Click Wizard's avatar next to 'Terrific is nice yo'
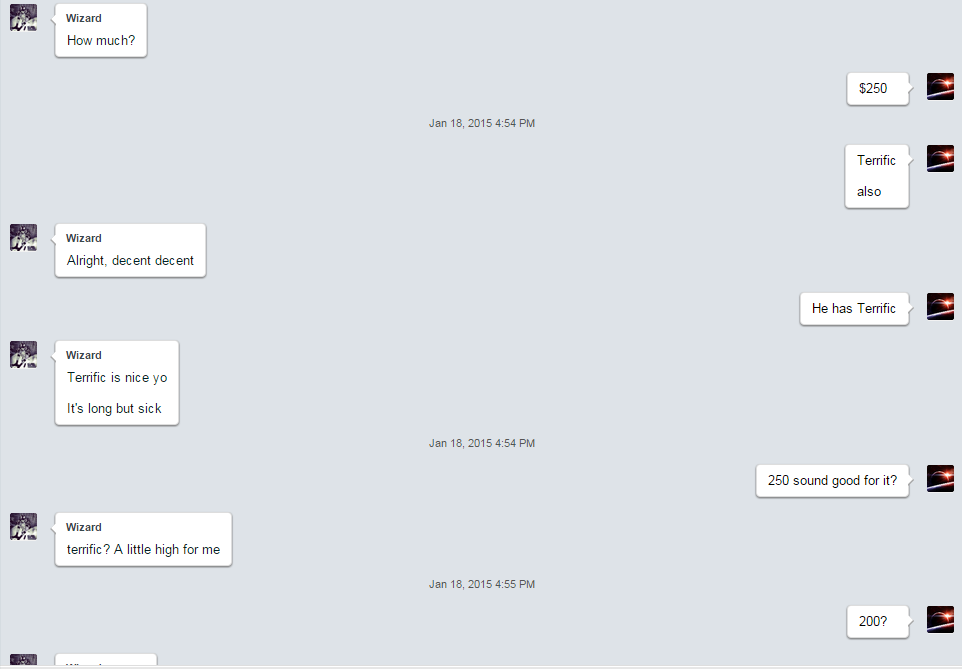This screenshot has width=962, height=669. click(23, 355)
